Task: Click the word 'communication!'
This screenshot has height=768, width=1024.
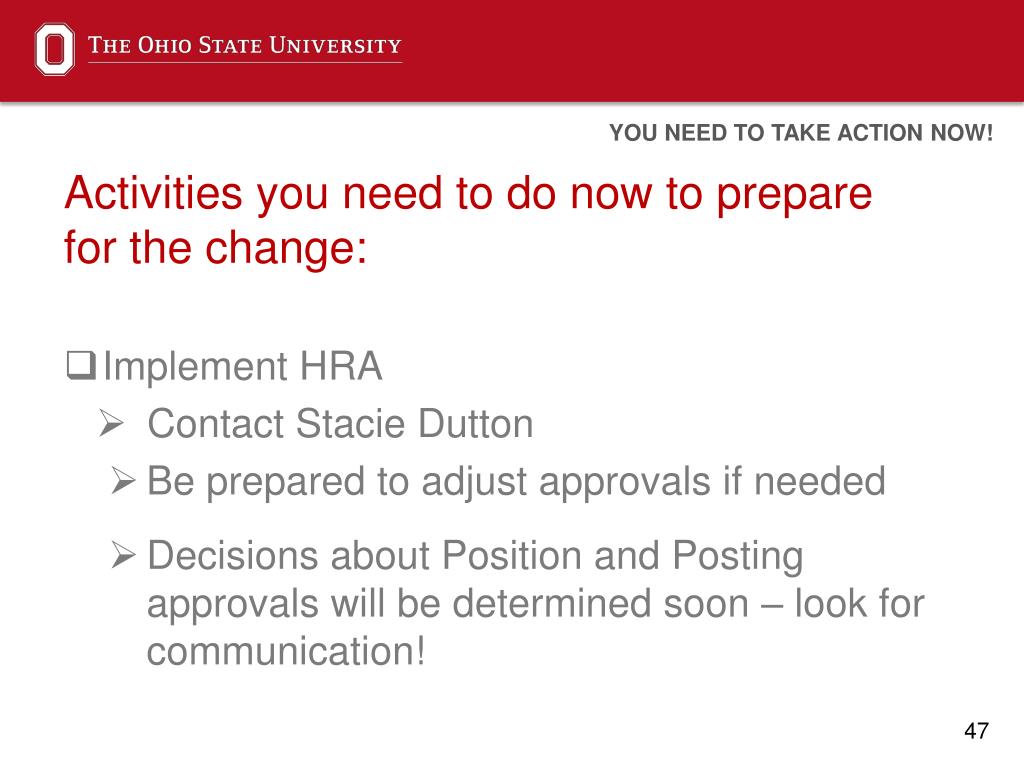Action: (286, 651)
